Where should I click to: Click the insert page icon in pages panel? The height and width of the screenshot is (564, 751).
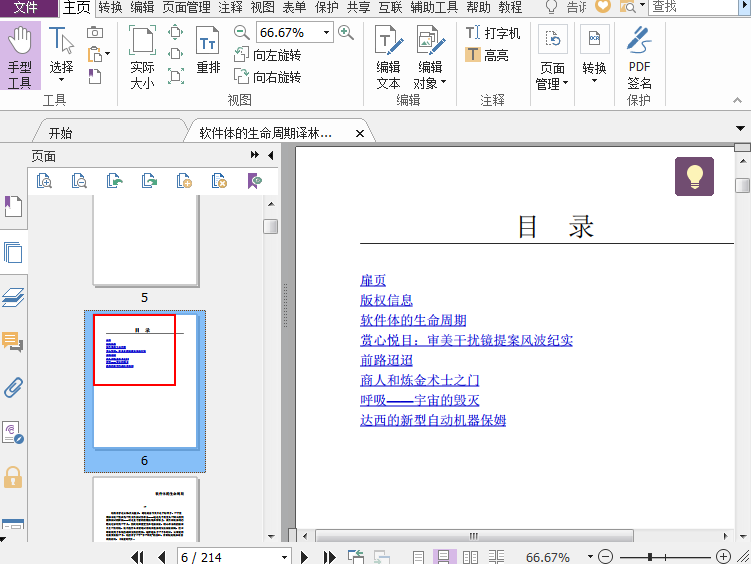(184, 181)
